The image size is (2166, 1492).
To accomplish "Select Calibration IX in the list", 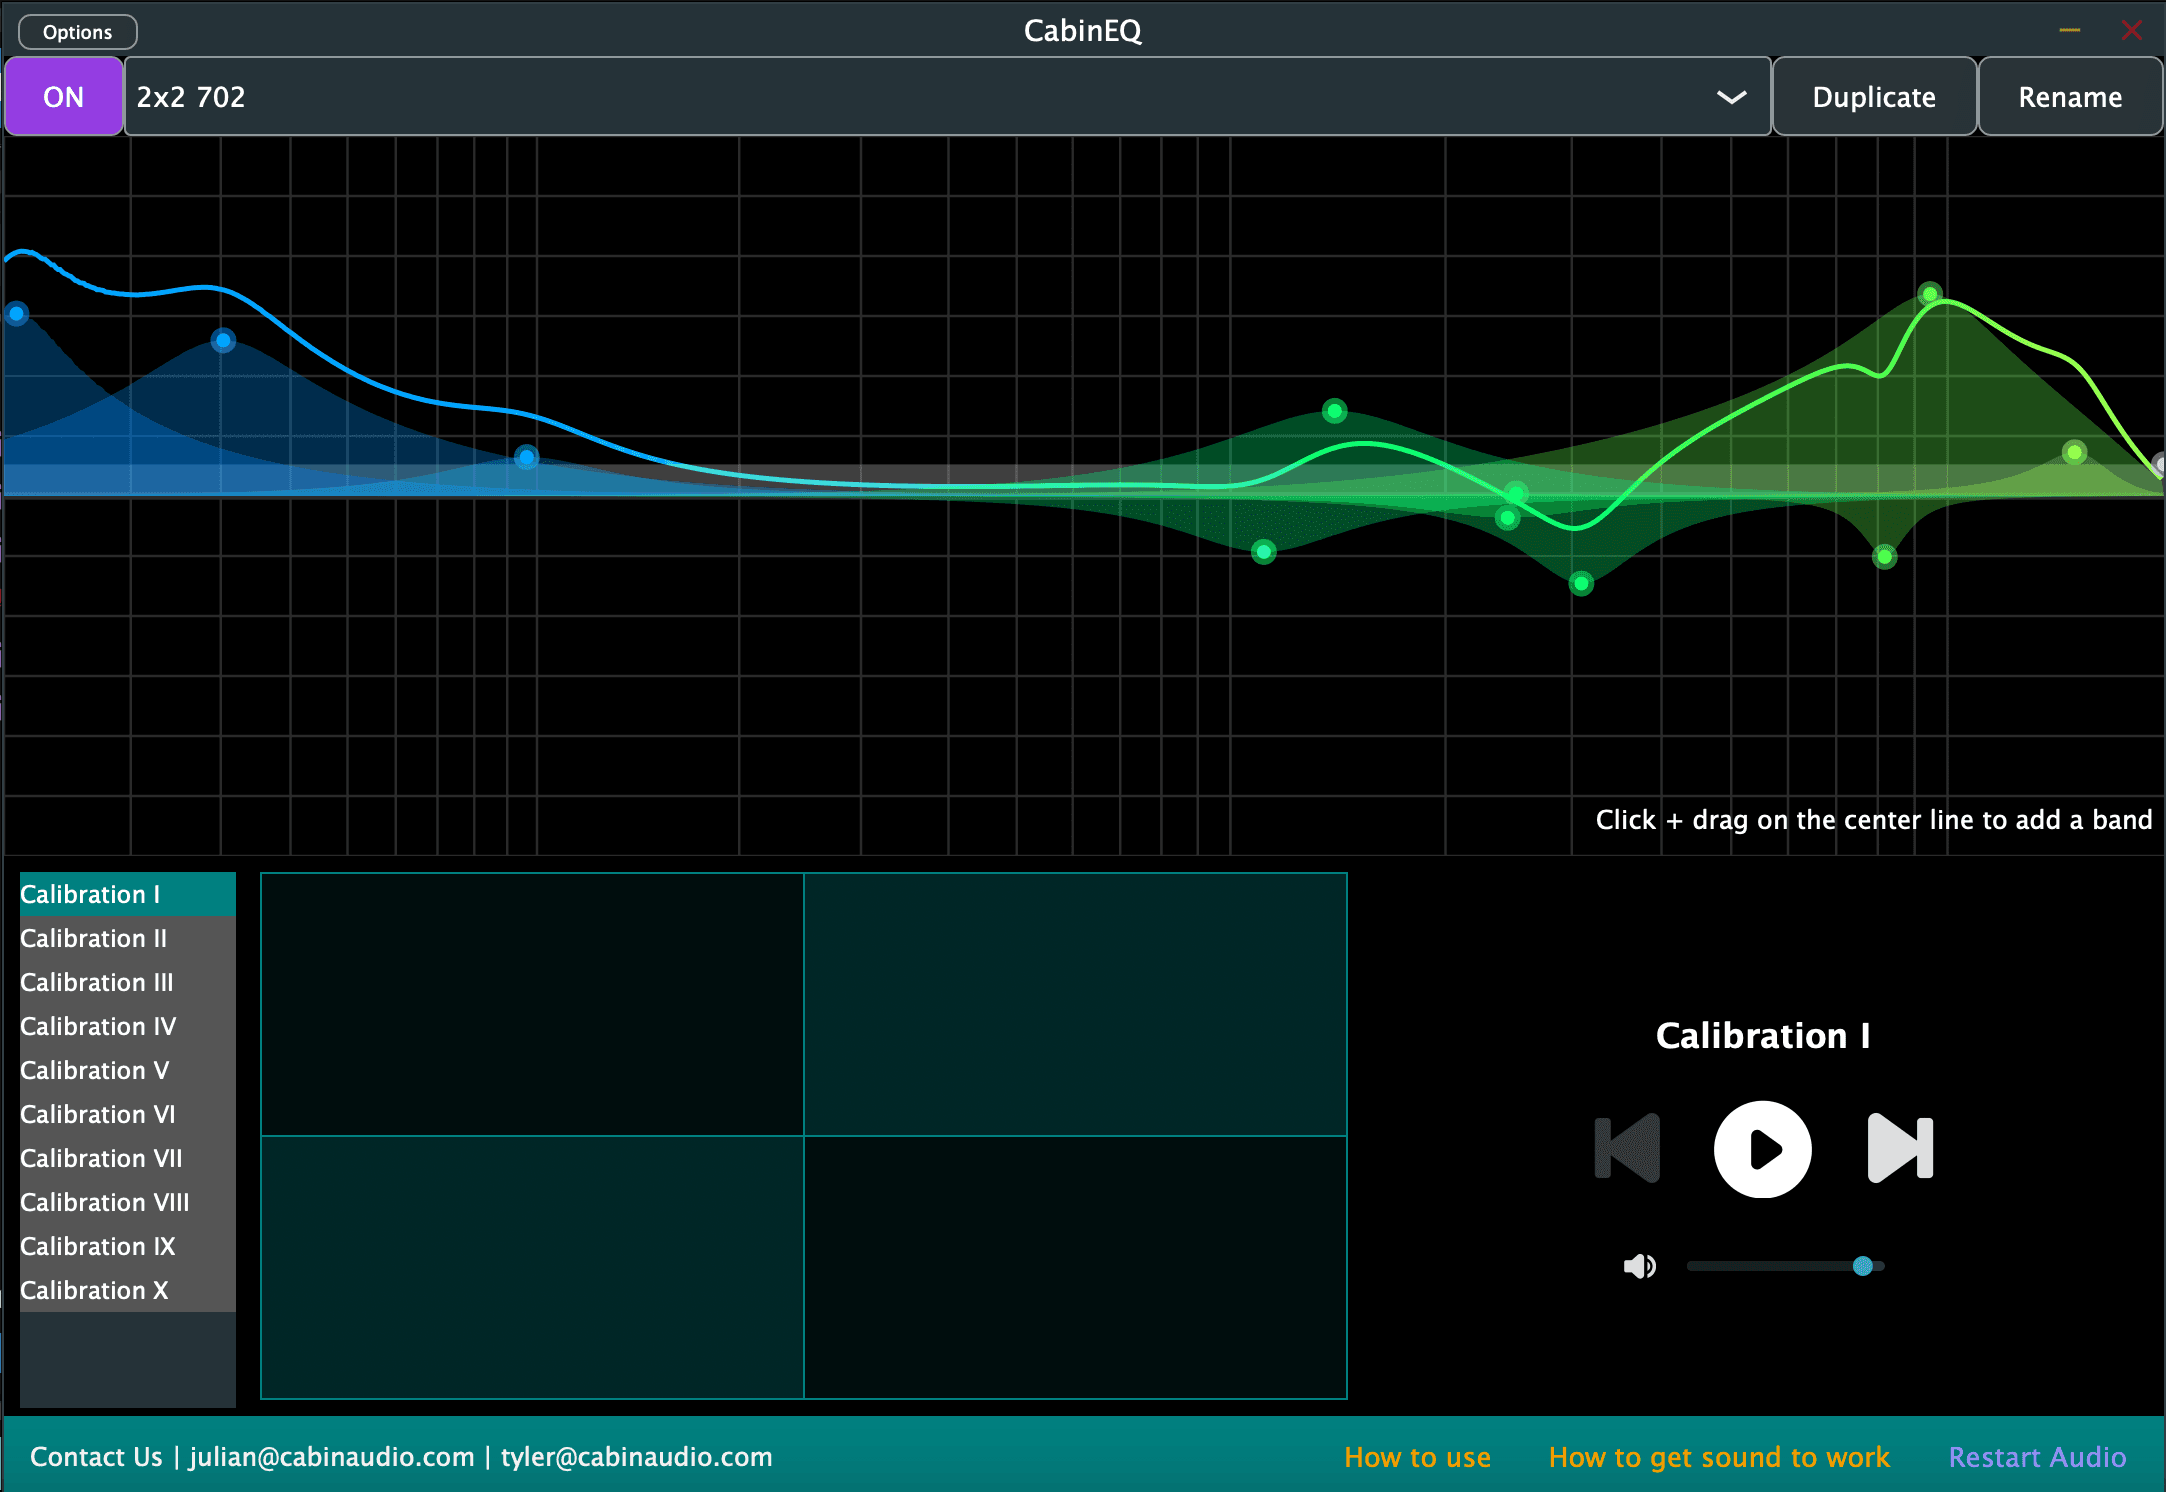I will (x=128, y=1246).
